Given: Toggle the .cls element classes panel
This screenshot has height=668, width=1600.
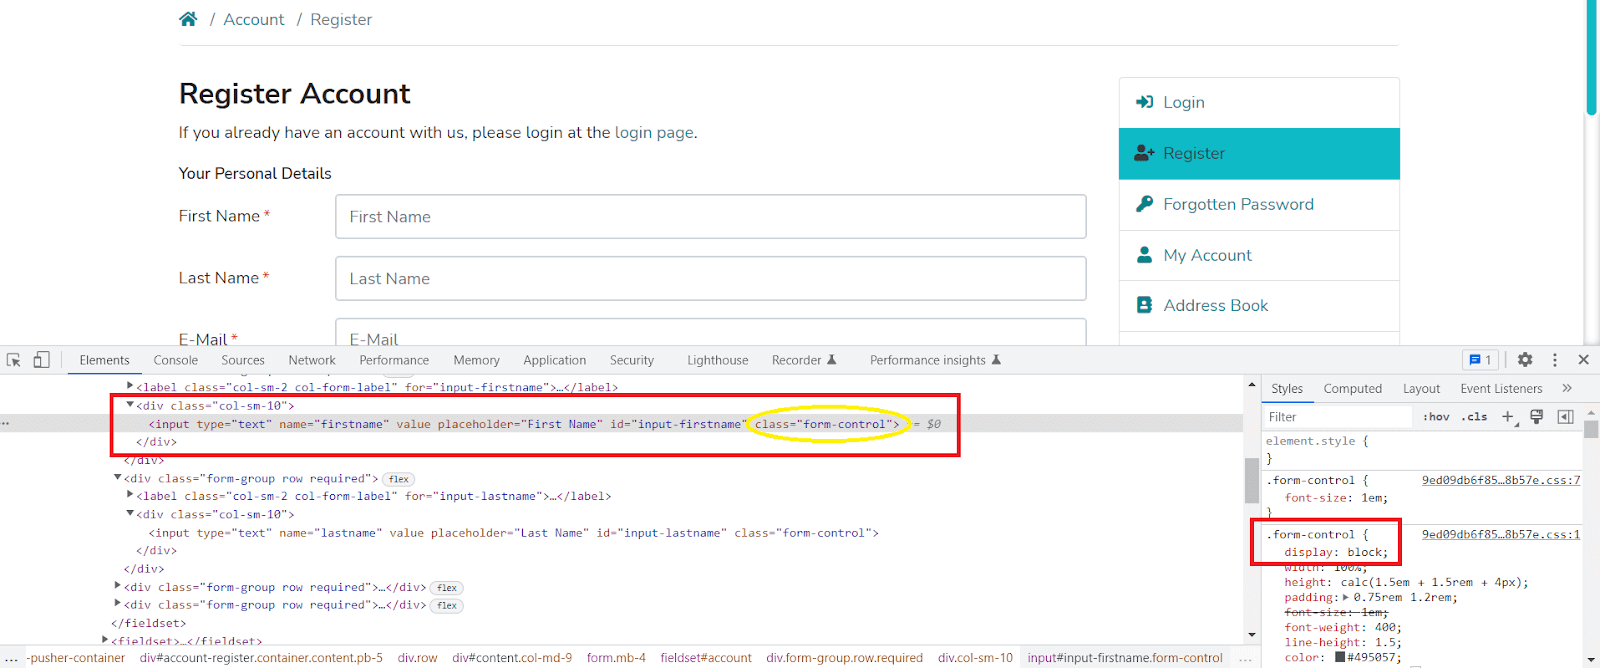Looking at the screenshot, I should tap(1474, 417).
